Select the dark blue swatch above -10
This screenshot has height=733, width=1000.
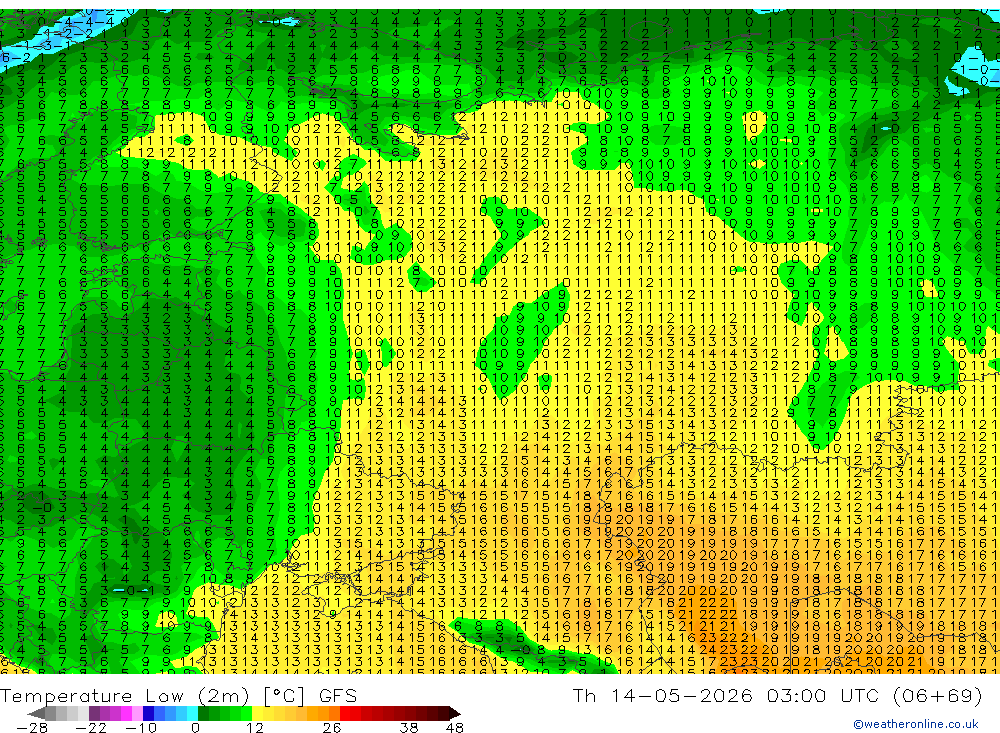(x=149, y=714)
